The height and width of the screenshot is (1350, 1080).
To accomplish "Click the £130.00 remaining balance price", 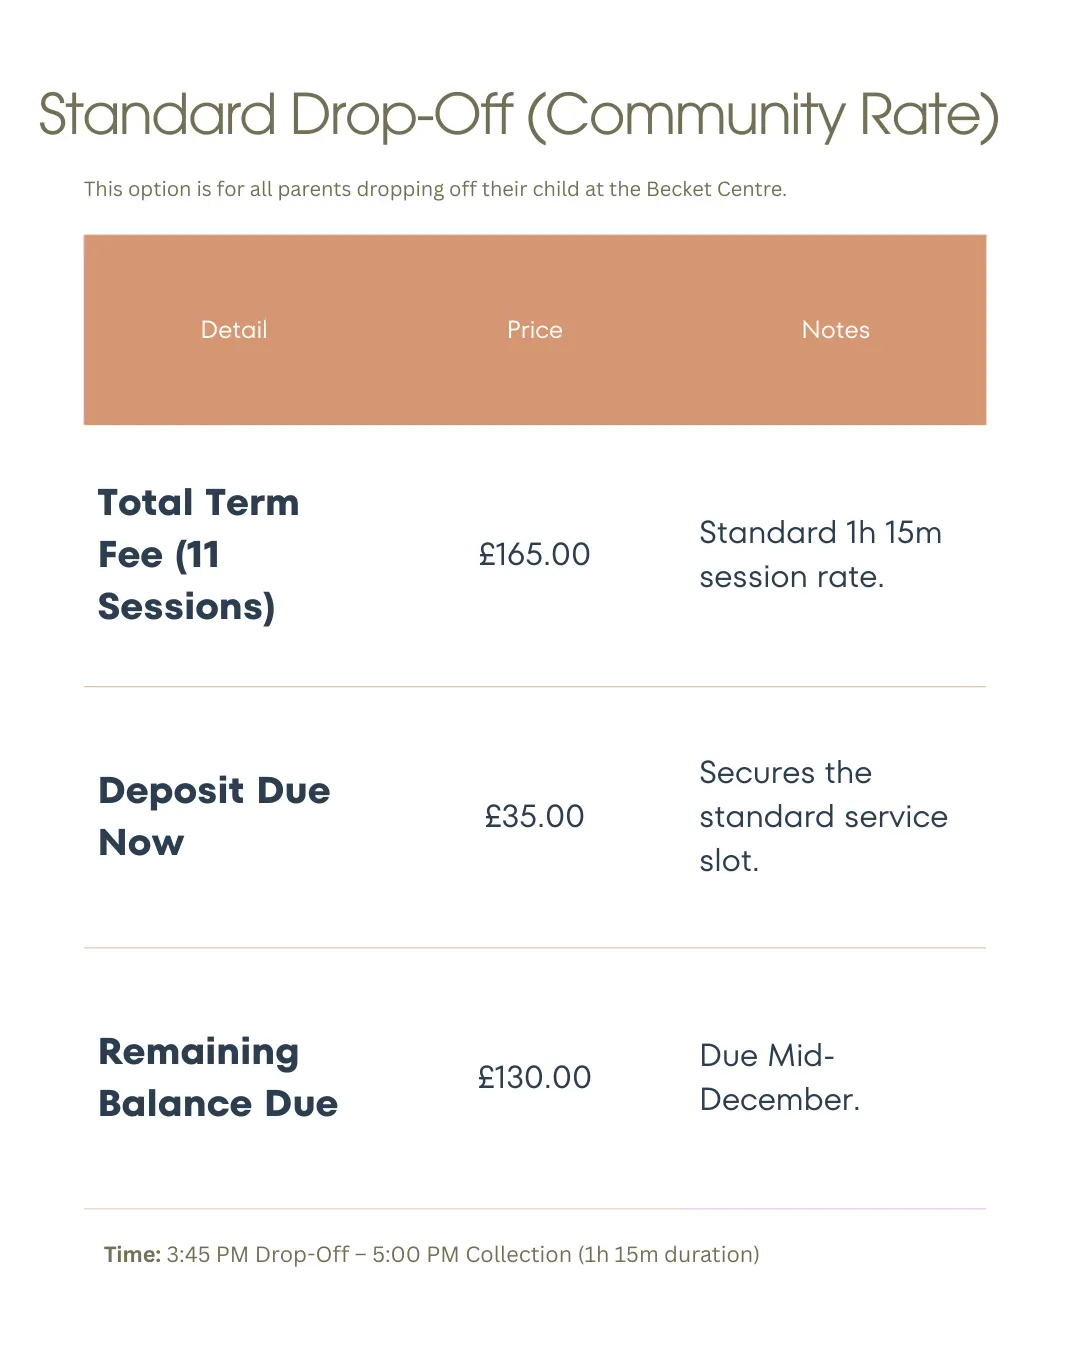I will [x=535, y=1077].
